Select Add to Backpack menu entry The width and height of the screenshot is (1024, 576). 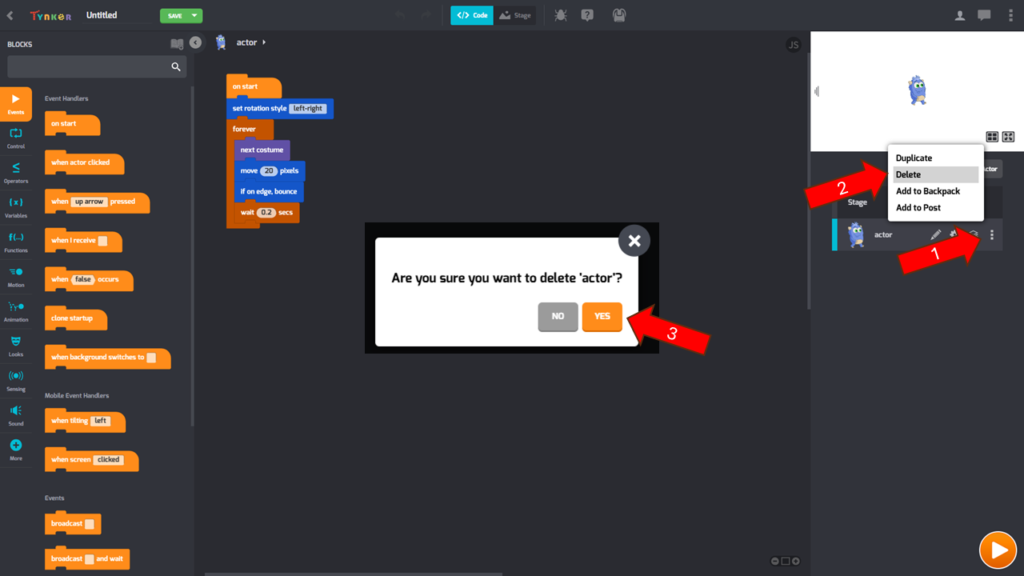pos(927,191)
